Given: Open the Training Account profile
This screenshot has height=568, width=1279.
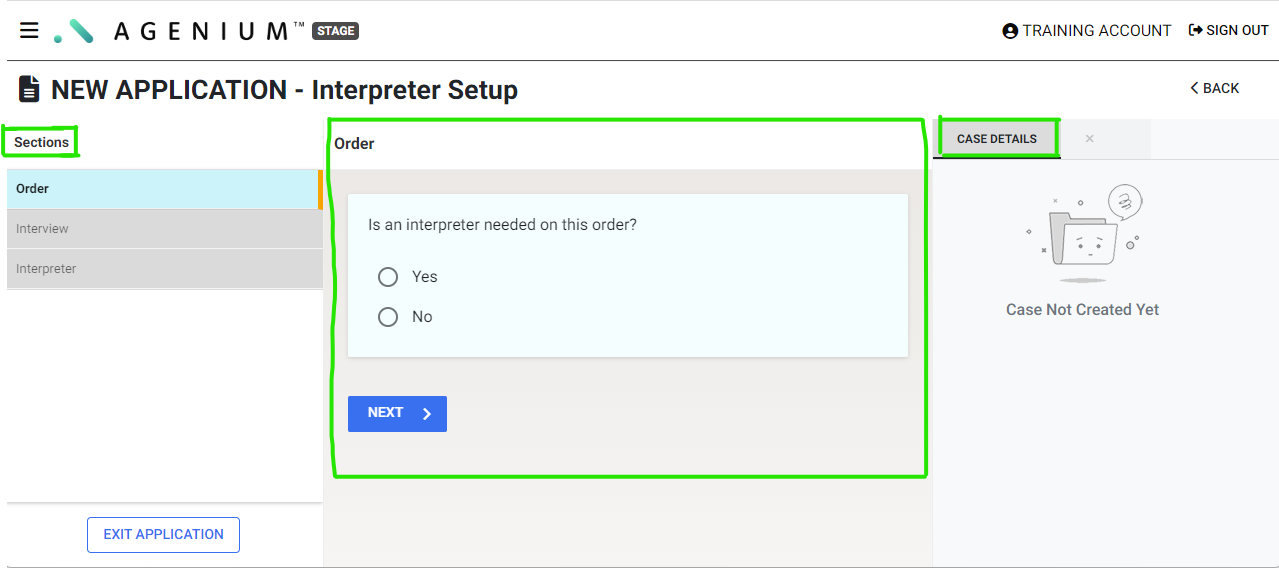Looking at the screenshot, I should (1086, 31).
